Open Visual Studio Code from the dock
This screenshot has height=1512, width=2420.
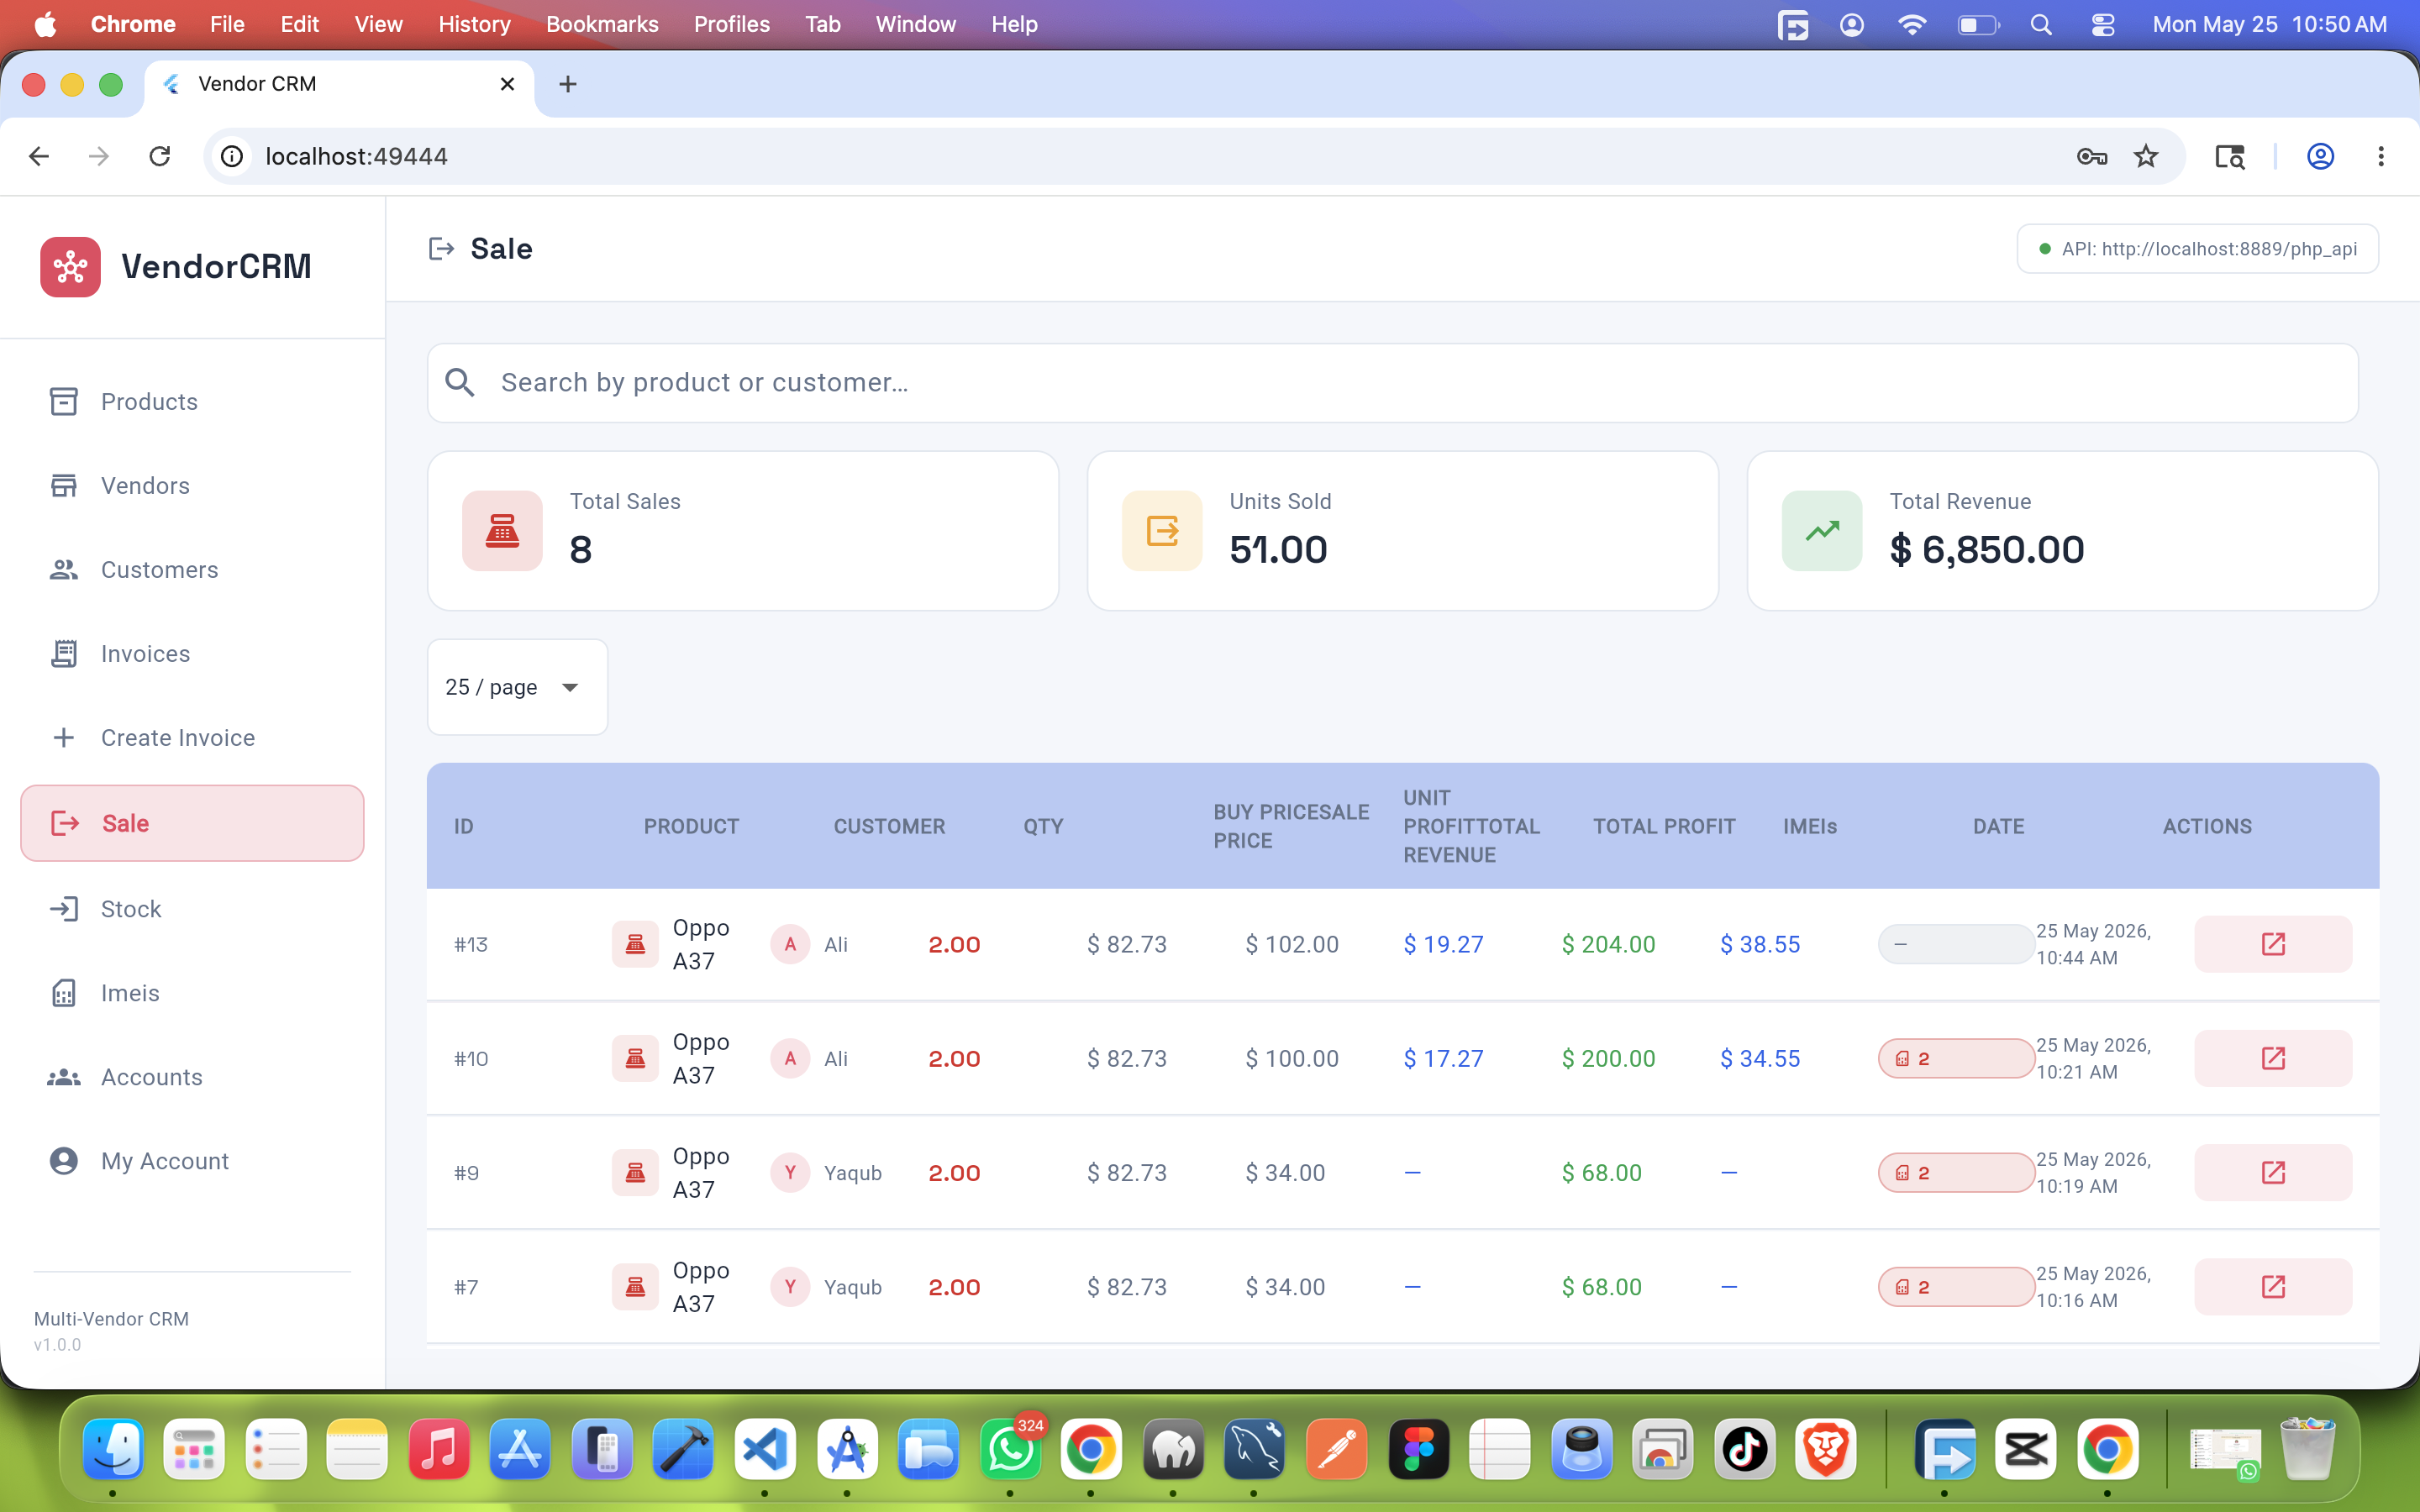pyautogui.click(x=765, y=1449)
